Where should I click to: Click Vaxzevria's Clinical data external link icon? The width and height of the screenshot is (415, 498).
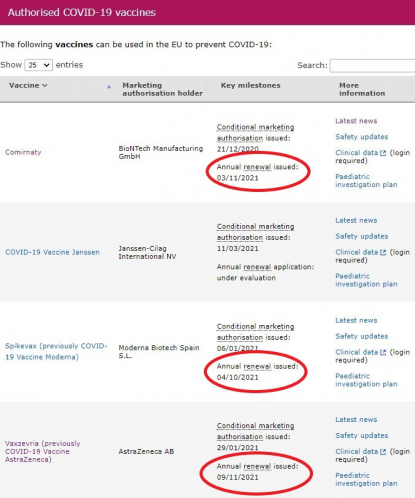pos(383,452)
